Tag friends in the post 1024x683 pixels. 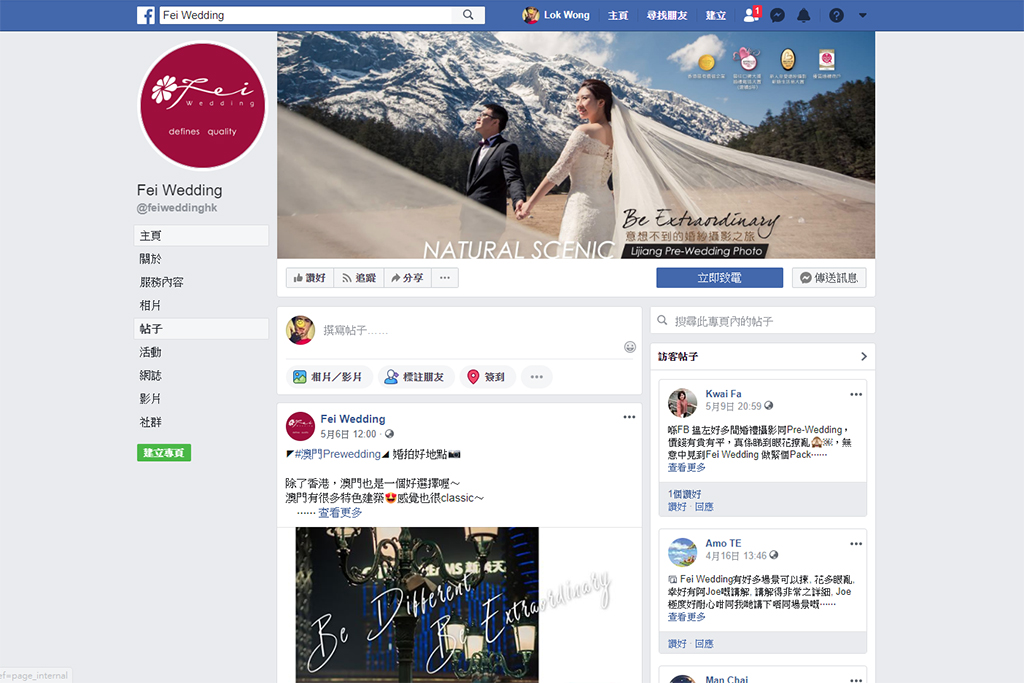[416, 377]
